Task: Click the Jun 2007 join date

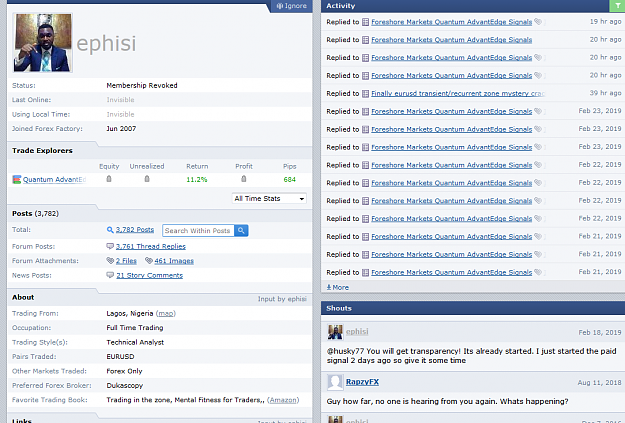Action: coord(121,129)
